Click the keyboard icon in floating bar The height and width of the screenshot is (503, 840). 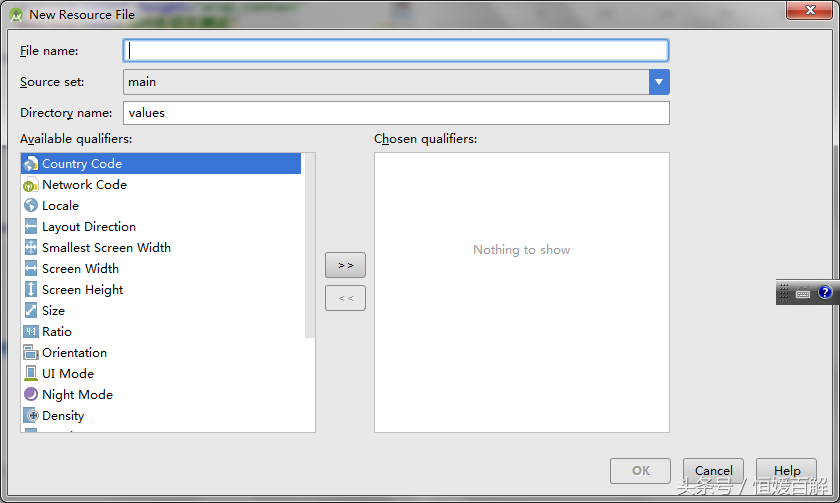coord(802,293)
